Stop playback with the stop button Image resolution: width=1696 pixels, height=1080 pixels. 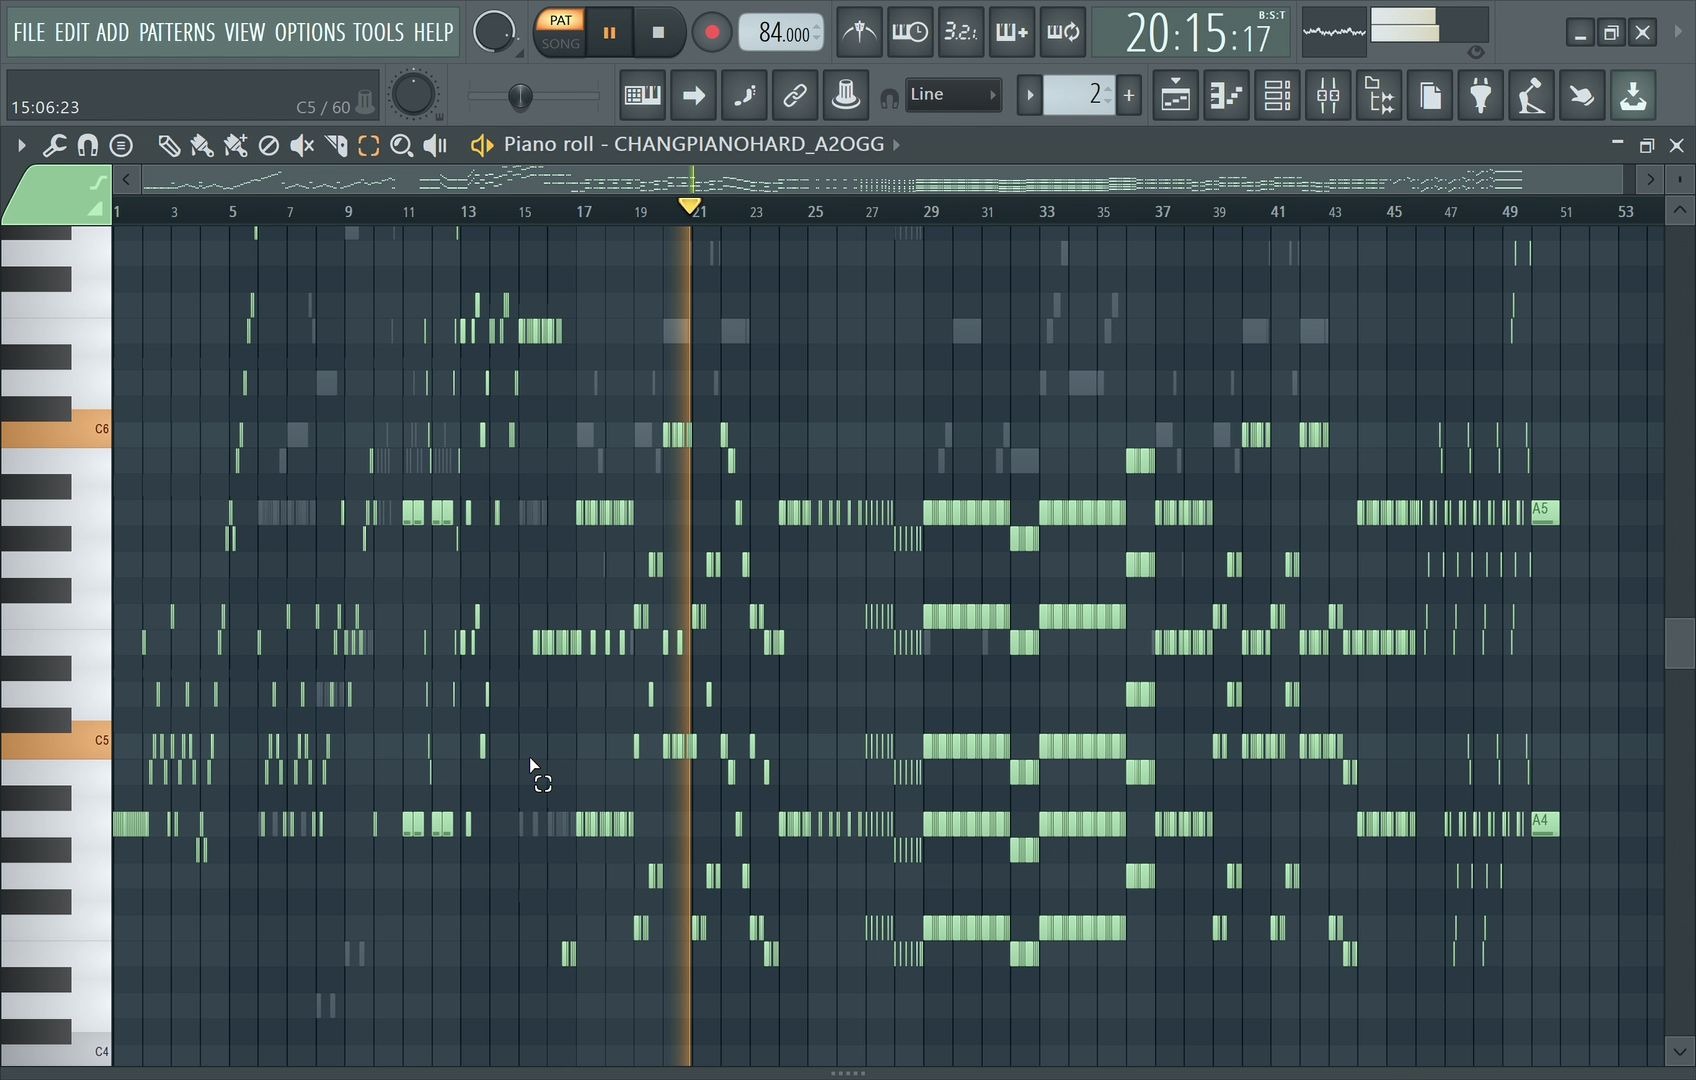pyautogui.click(x=658, y=32)
